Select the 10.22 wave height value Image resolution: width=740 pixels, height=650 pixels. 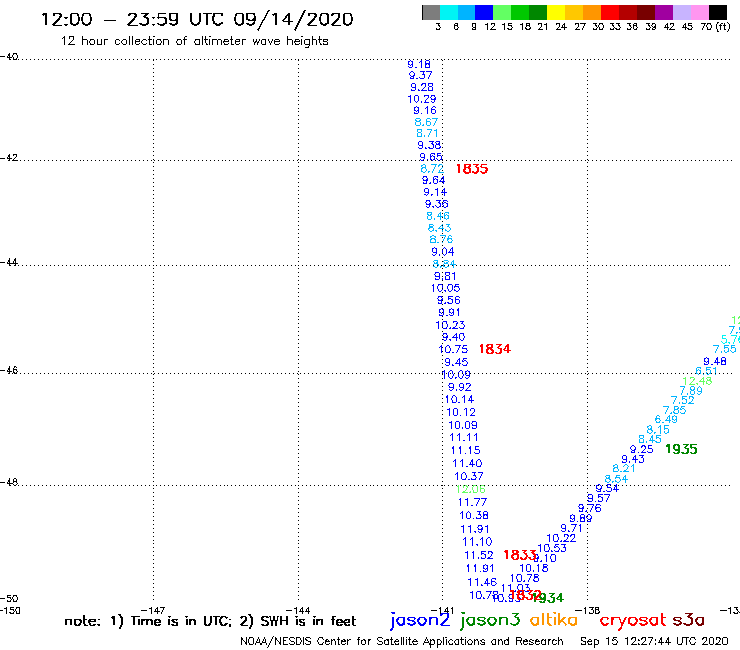coord(561,538)
